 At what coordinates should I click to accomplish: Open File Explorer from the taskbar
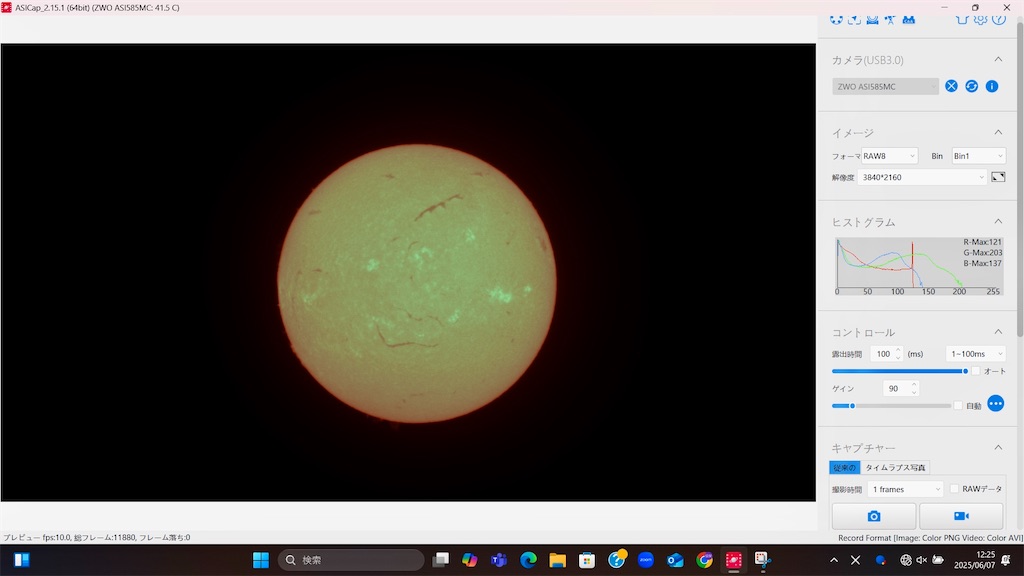tap(557, 560)
